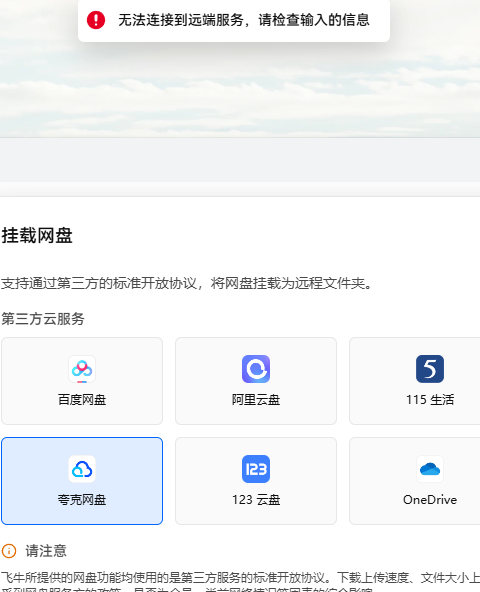This screenshot has height=592, width=480.
Task: Click the 无法连接到远端服务 error message
Action: tap(244, 20)
